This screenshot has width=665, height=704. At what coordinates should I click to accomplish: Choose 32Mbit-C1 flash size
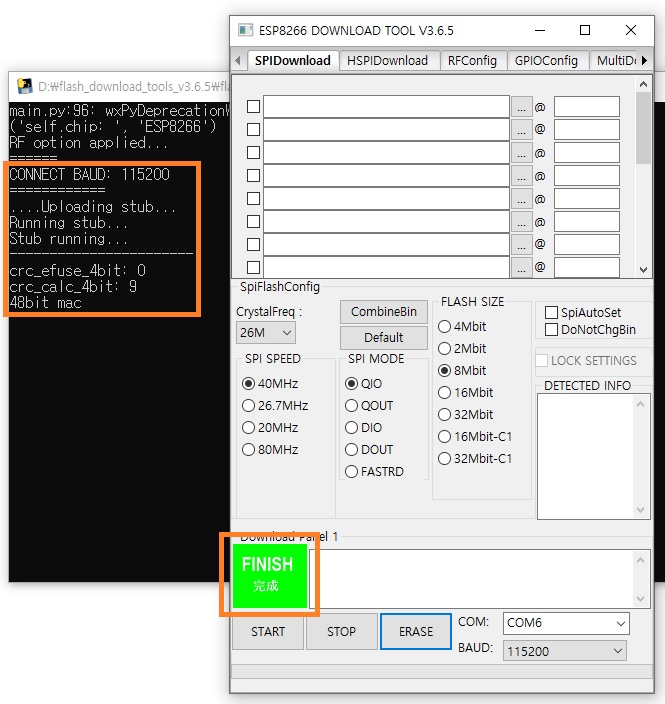coord(475,458)
